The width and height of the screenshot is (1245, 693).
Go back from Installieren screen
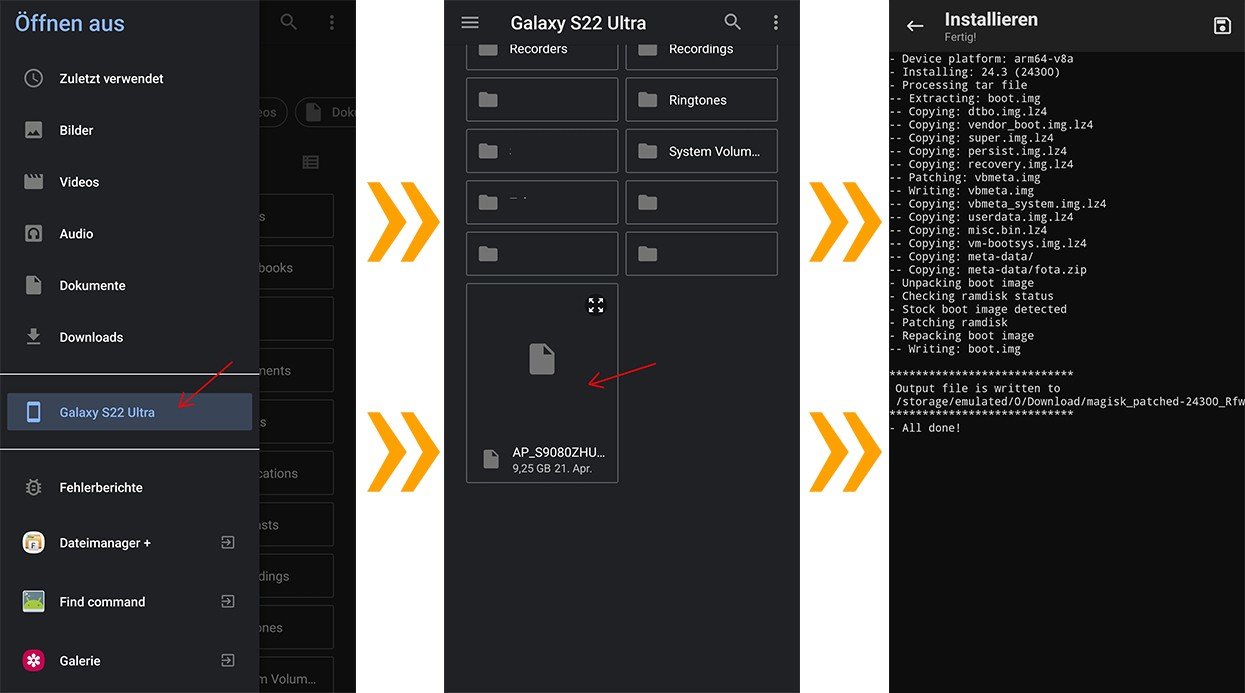tap(914, 26)
